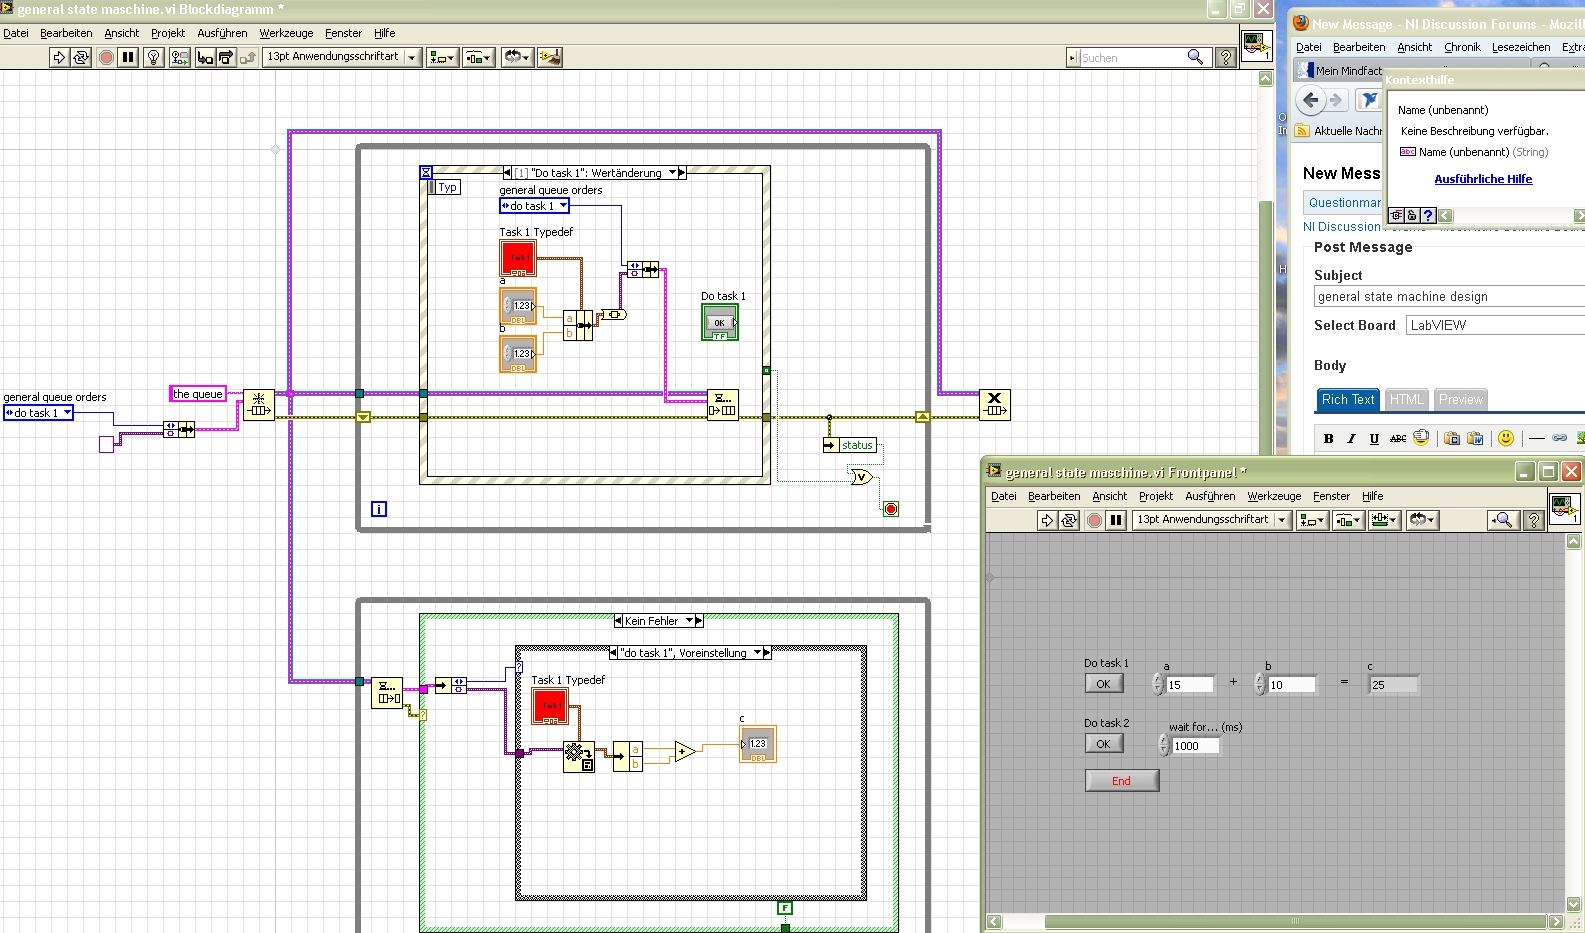The width and height of the screenshot is (1585, 933).
Task: Click the Clean Up Diagram broom icon
Action: [550, 58]
